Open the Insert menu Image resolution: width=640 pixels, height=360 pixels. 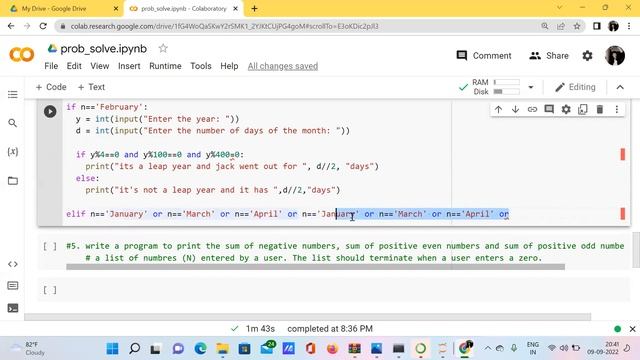[x=129, y=66]
